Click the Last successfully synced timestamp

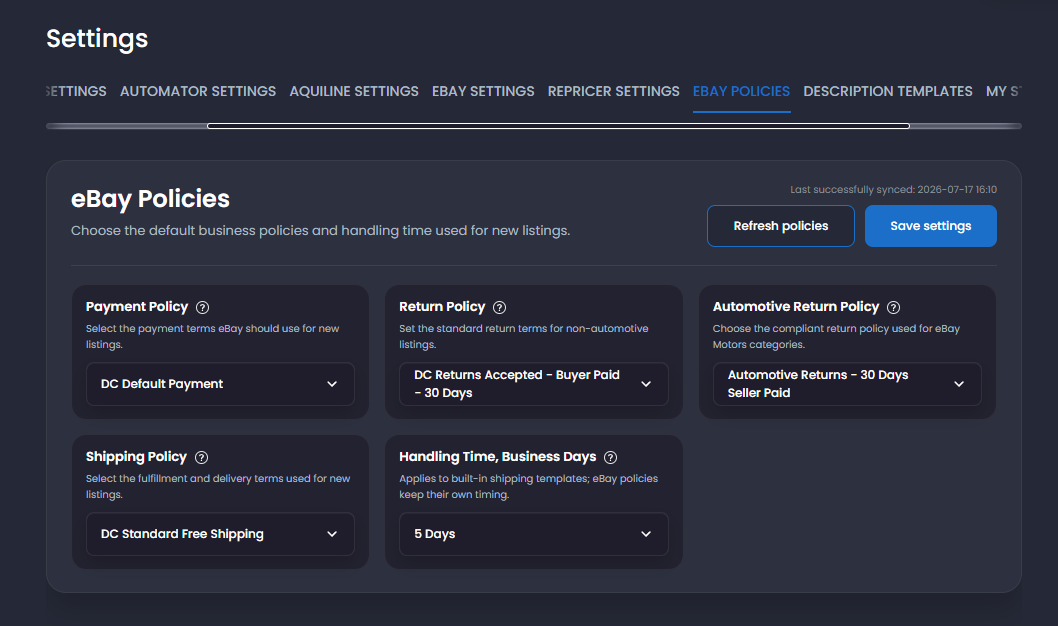[x=893, y=190]
